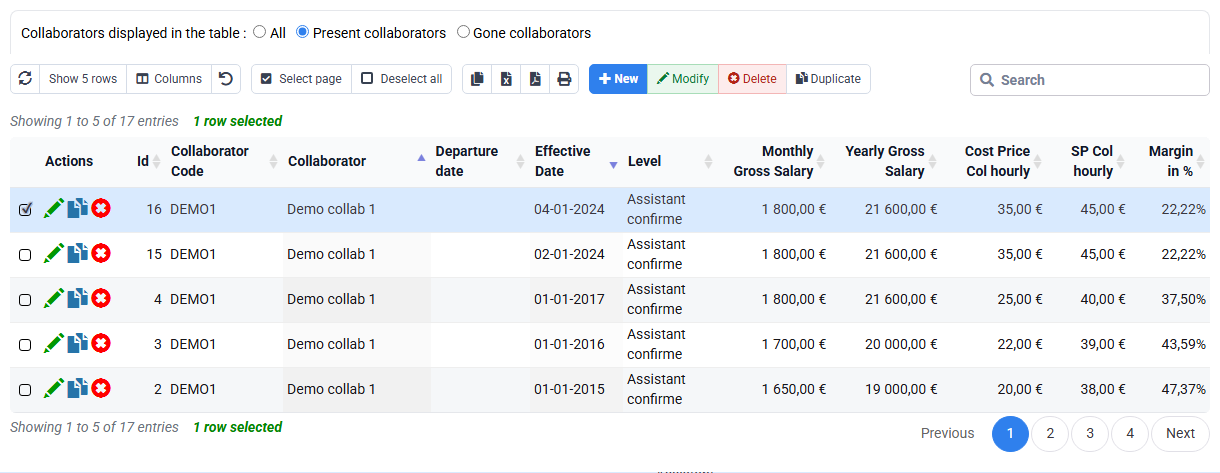Delete row Id 15 with red X icon
This screenshot has width=1220, height=473.
click(x=101, y=254)
